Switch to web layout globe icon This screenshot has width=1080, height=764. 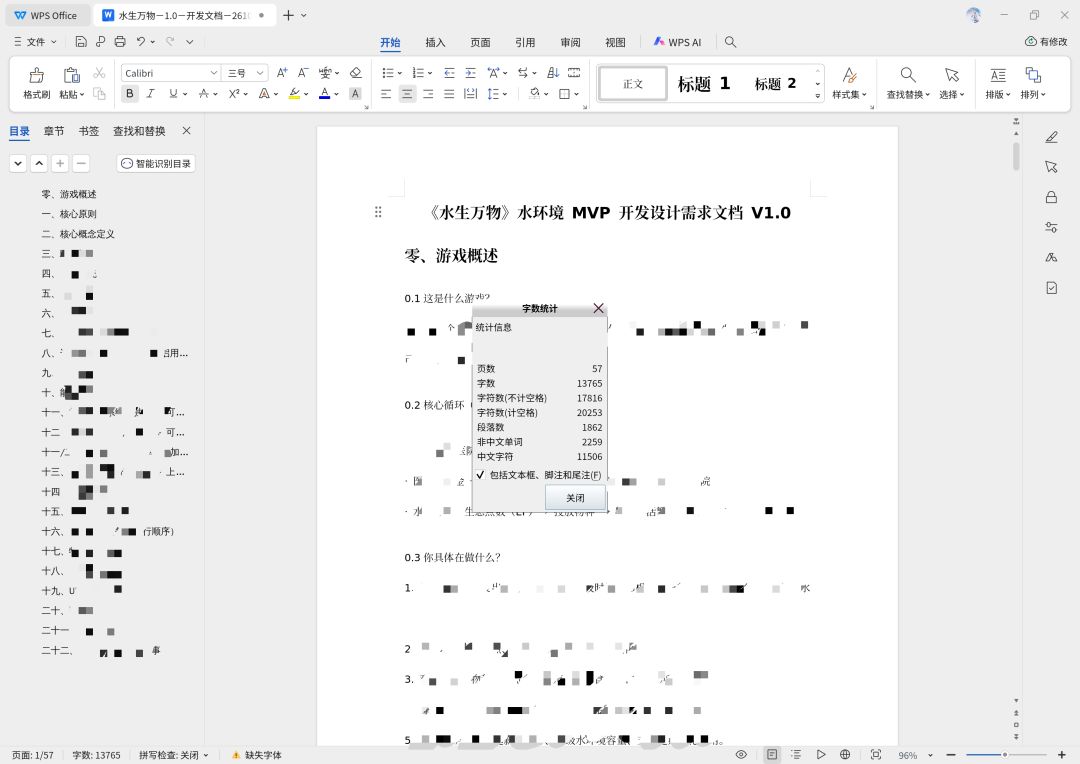[845, 754]
